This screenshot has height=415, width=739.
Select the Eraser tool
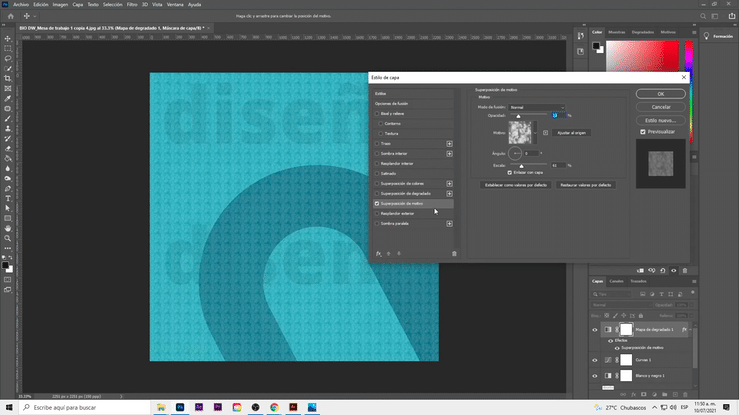click(8, 148)
